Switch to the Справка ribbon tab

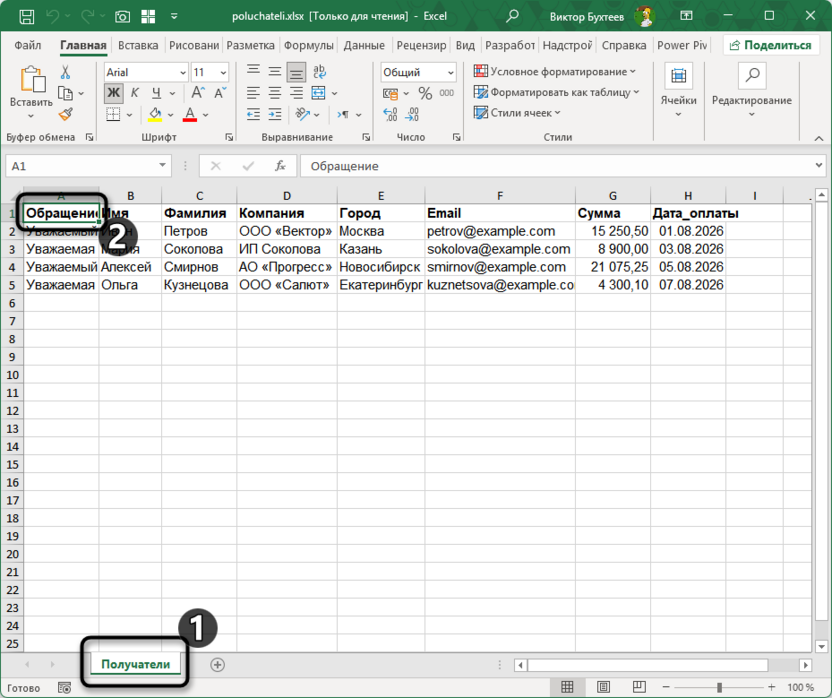(624, 46)
